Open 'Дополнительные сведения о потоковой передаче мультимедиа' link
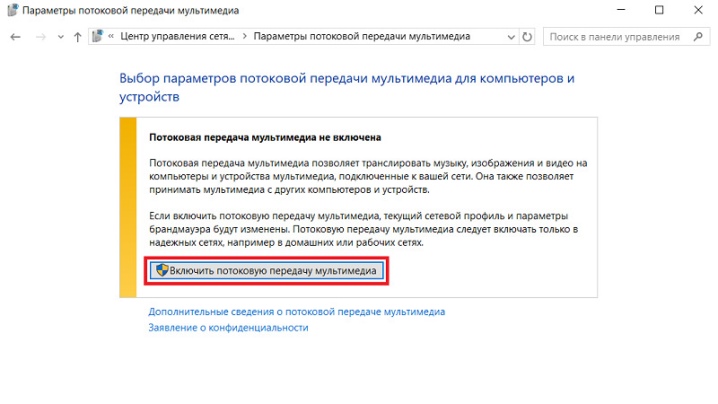This screenshot has height=404, width=718. point(297,311)
